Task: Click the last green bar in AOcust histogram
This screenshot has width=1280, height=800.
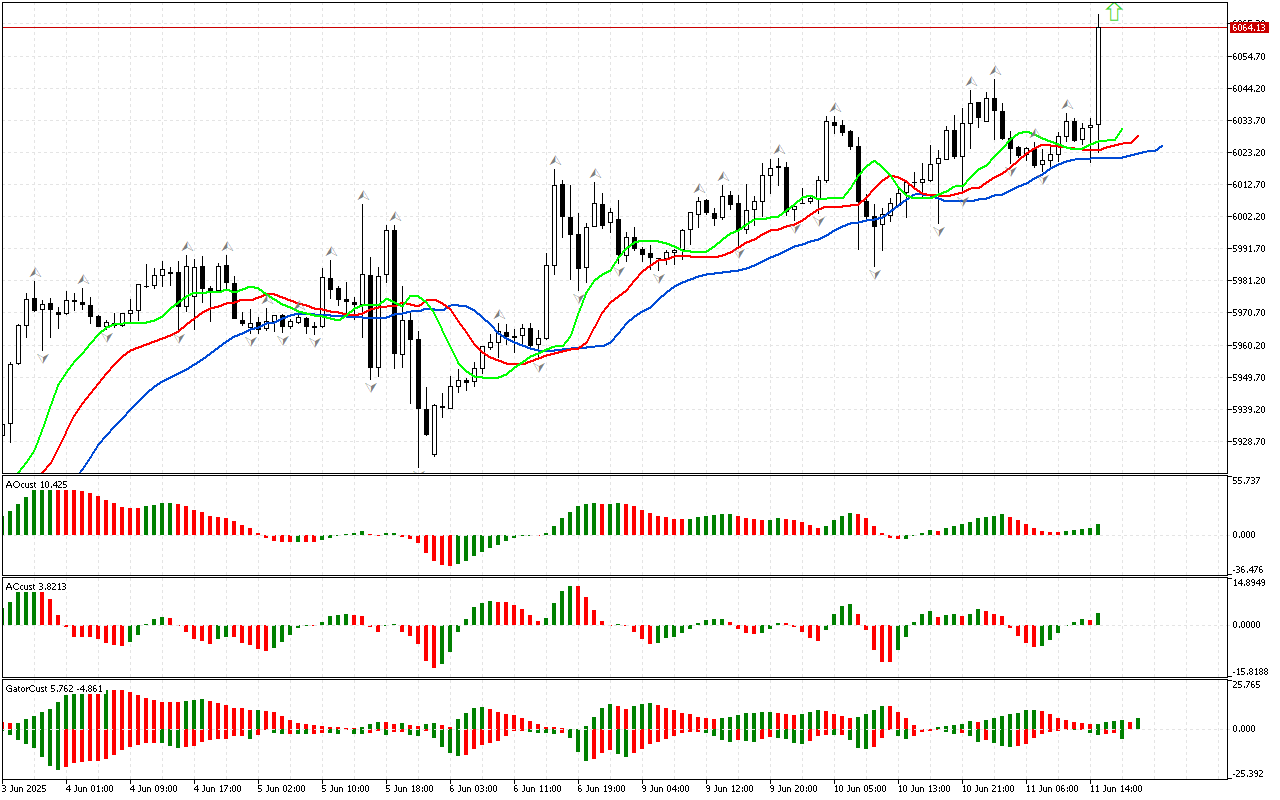Action: (x=1098, y=528)
